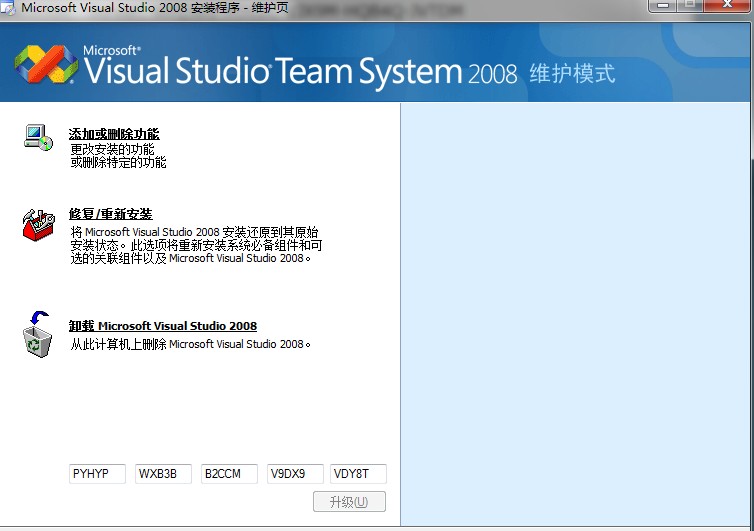Click the window title text 安装程序 - 维护页
The image size is (754, 531).
point(239,7)
